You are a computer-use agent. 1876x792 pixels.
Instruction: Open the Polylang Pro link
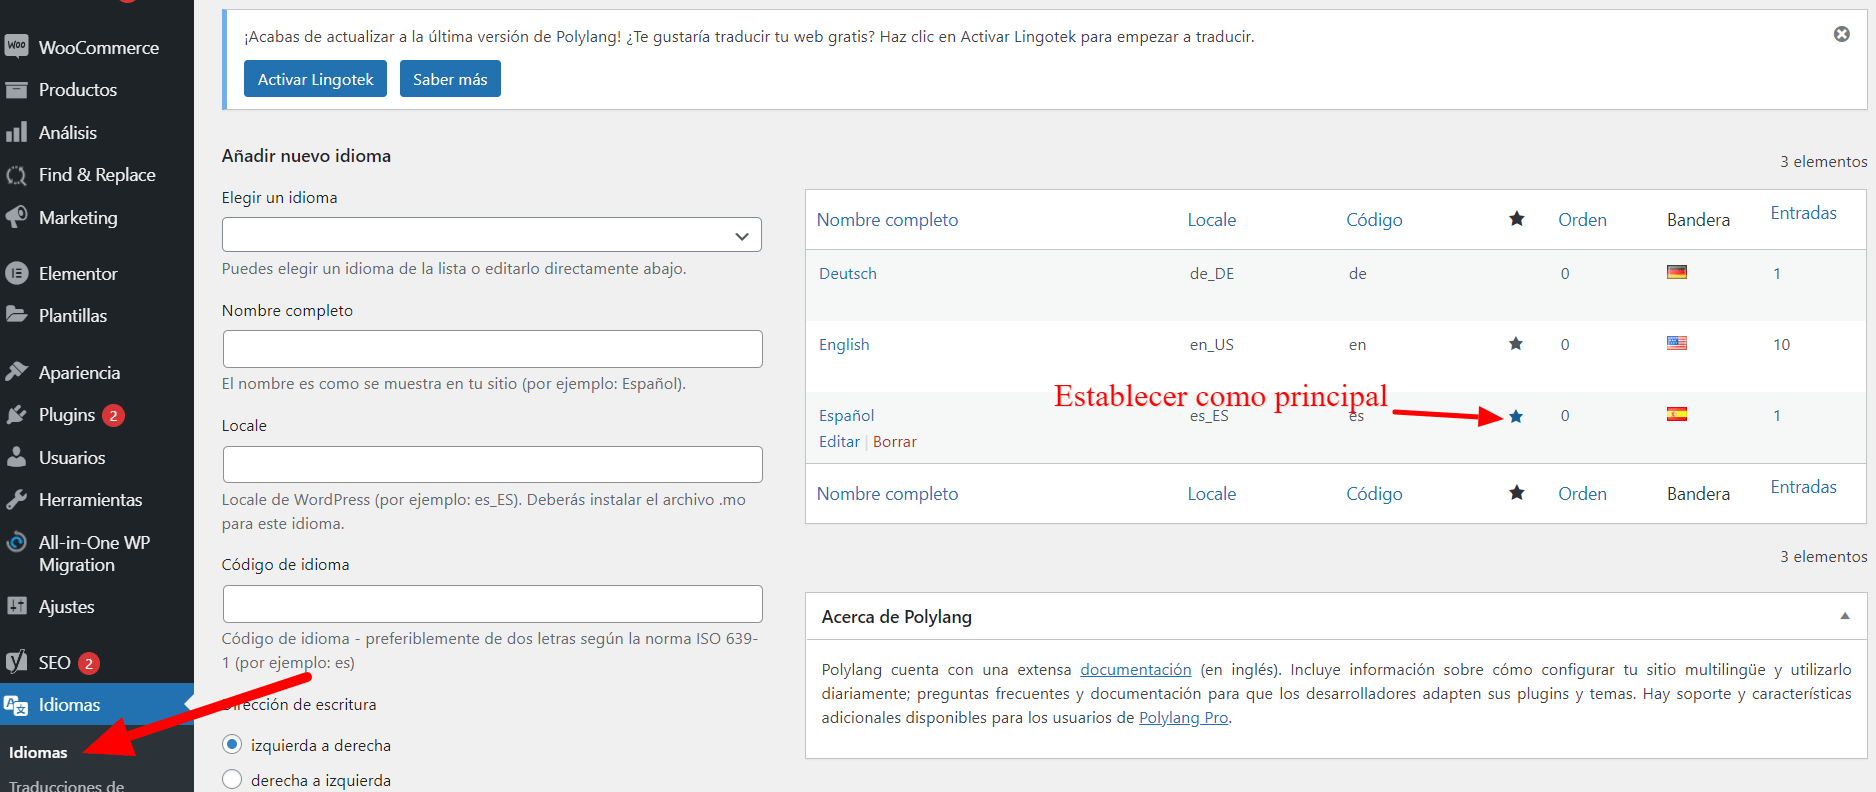pos(1183,718)
